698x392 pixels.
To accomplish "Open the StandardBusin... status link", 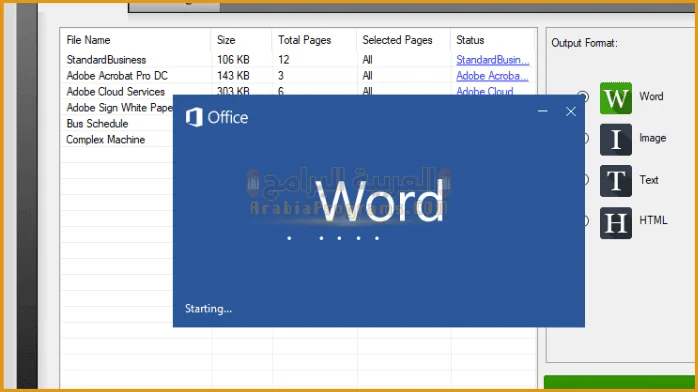I will (x=493, y=60).
